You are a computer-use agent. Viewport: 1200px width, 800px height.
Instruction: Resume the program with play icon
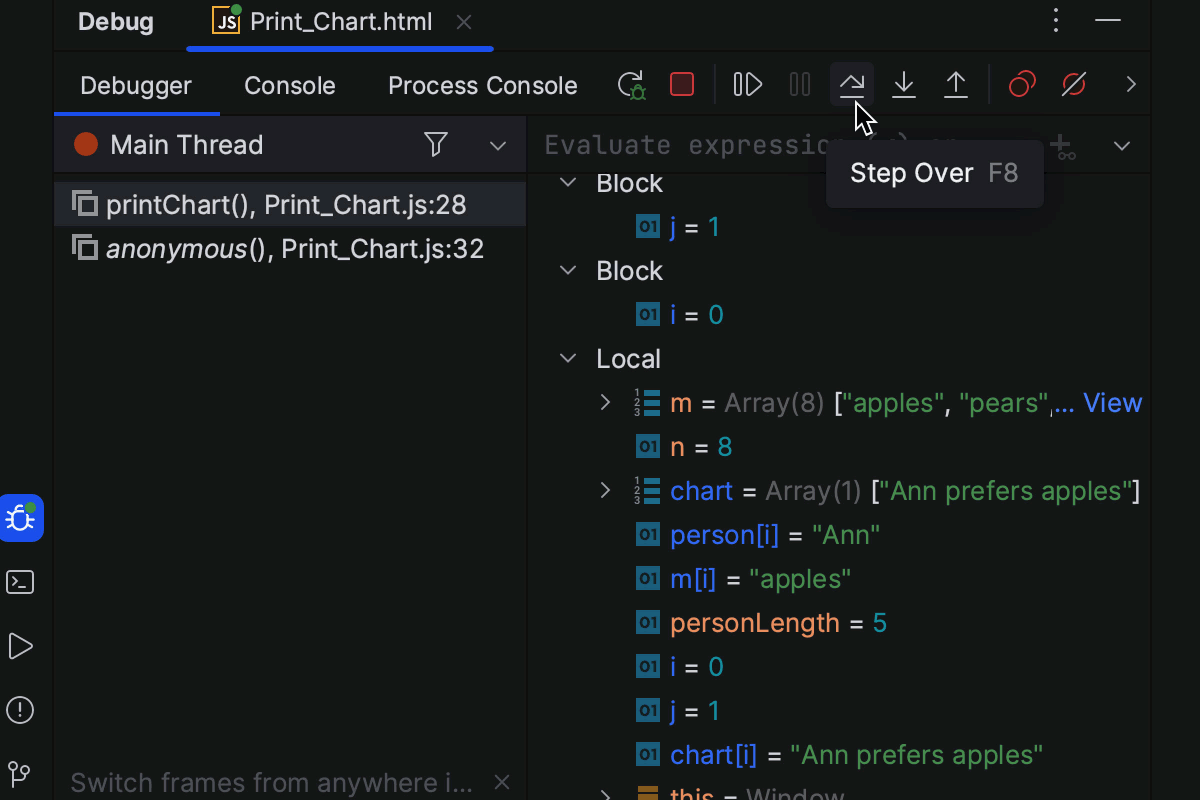747,84
